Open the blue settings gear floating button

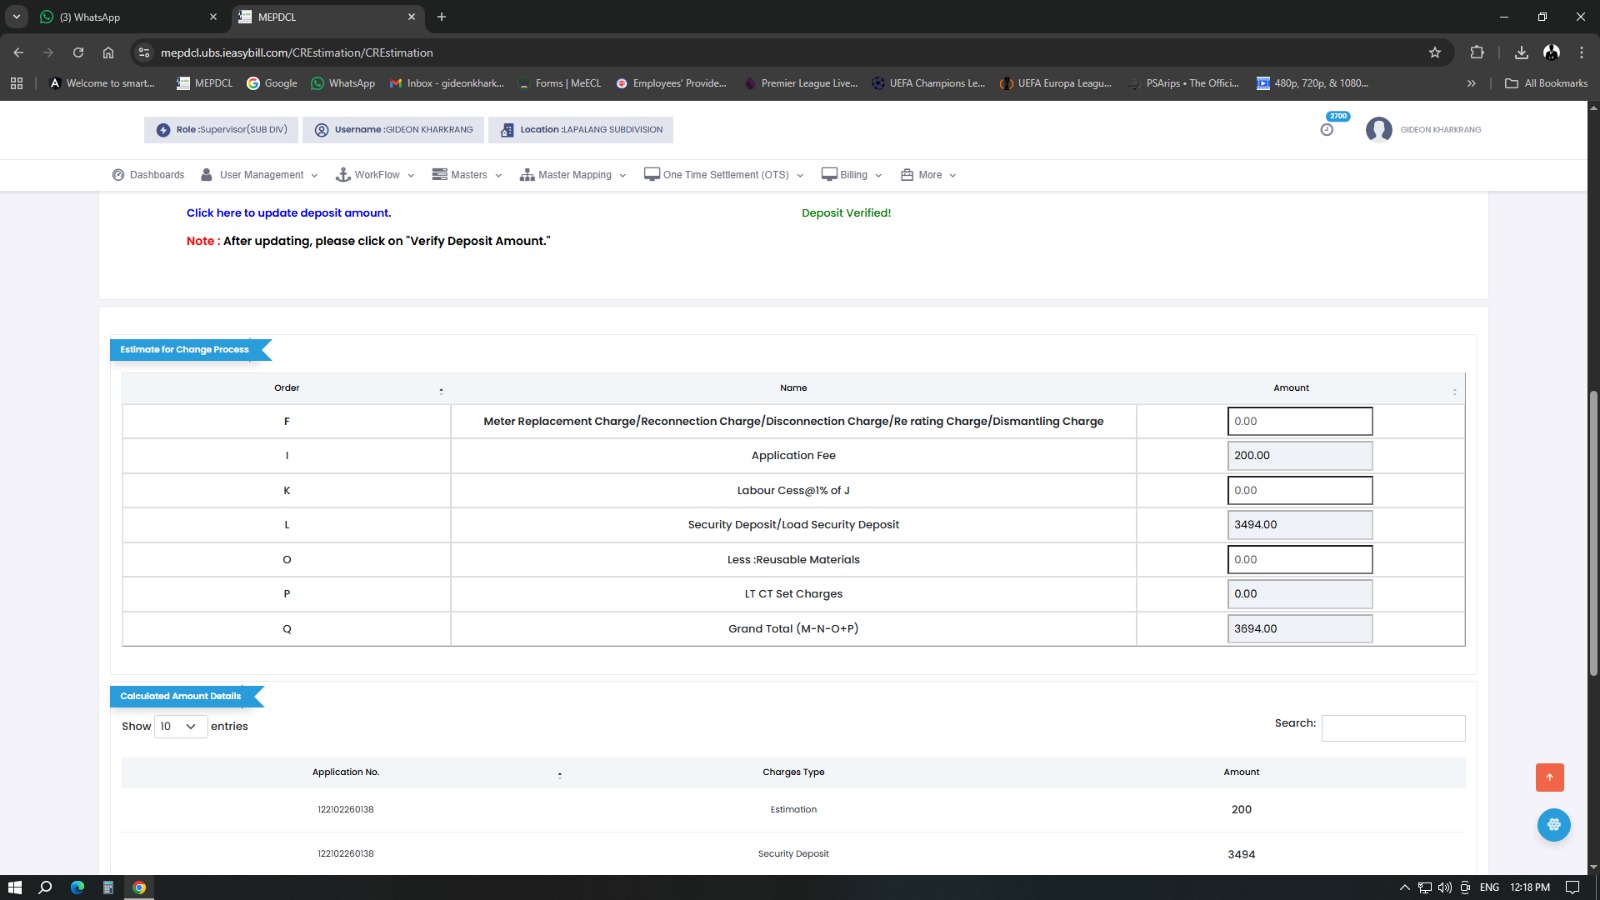1553,825
